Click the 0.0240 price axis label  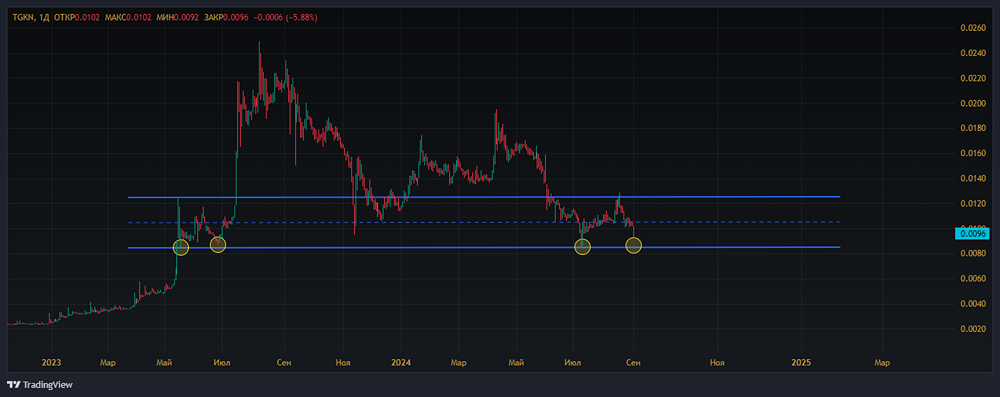click(973, 53)
